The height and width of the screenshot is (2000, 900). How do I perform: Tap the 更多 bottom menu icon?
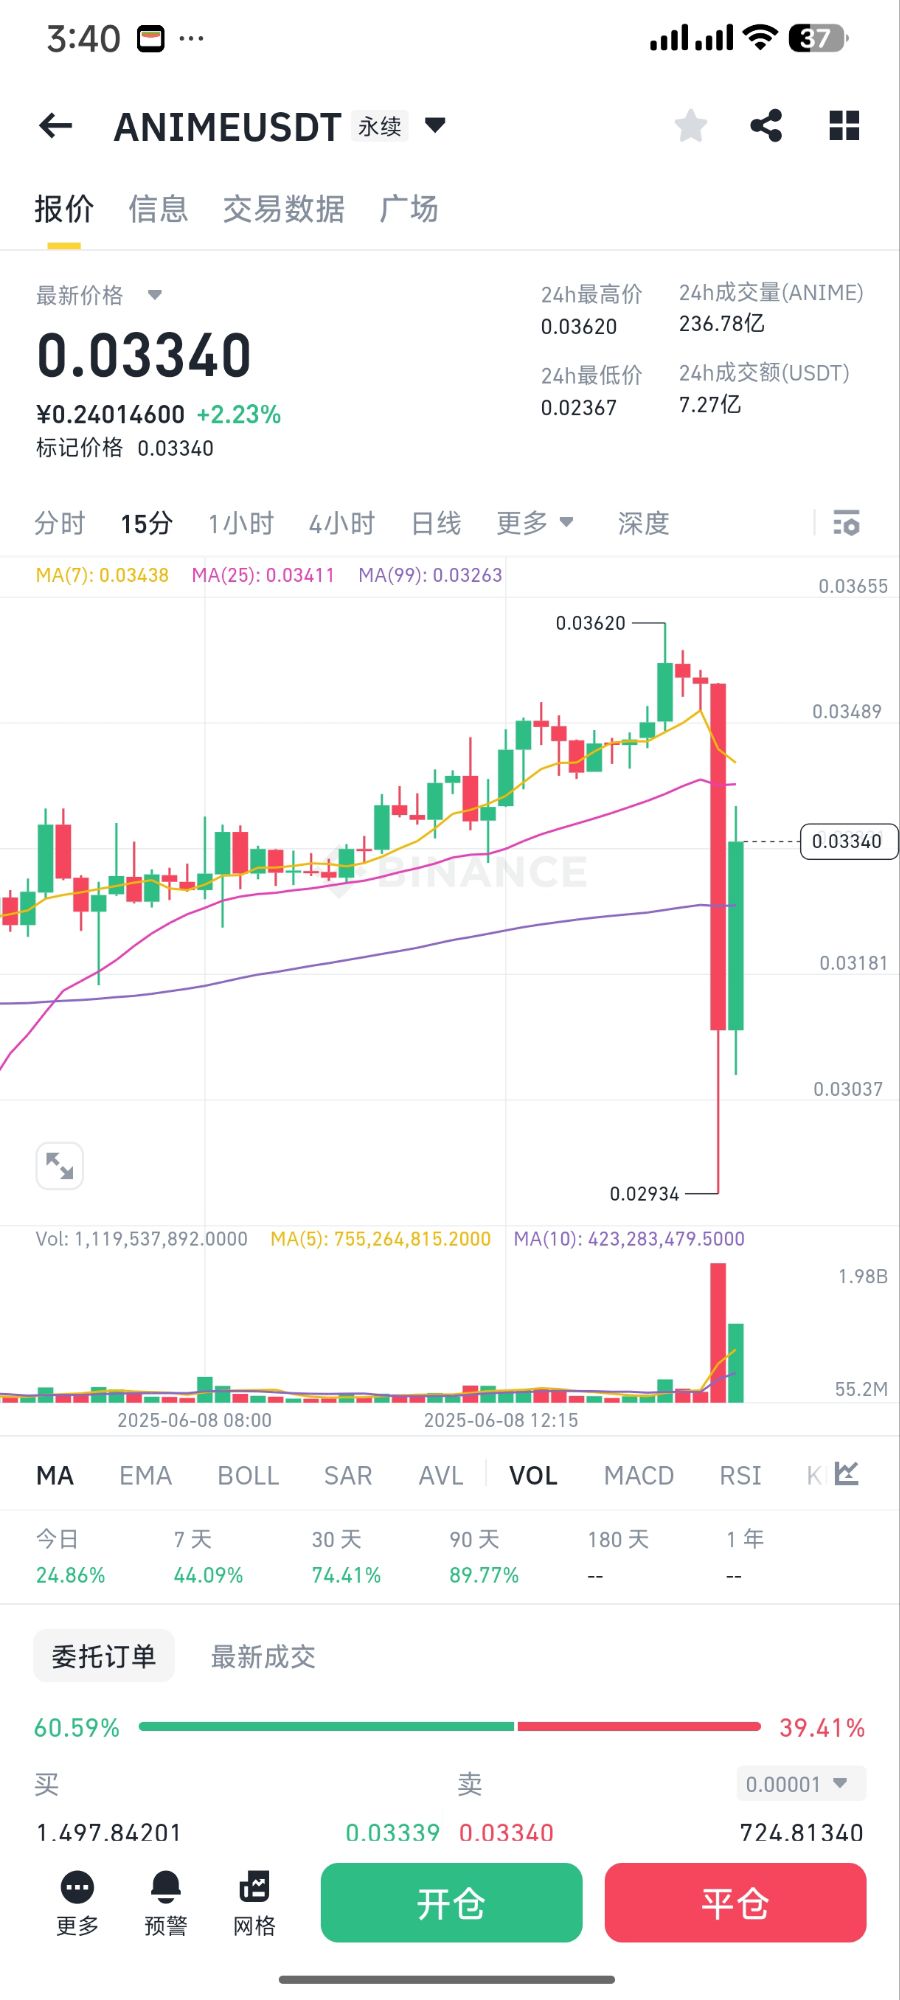click(78, 1901)
